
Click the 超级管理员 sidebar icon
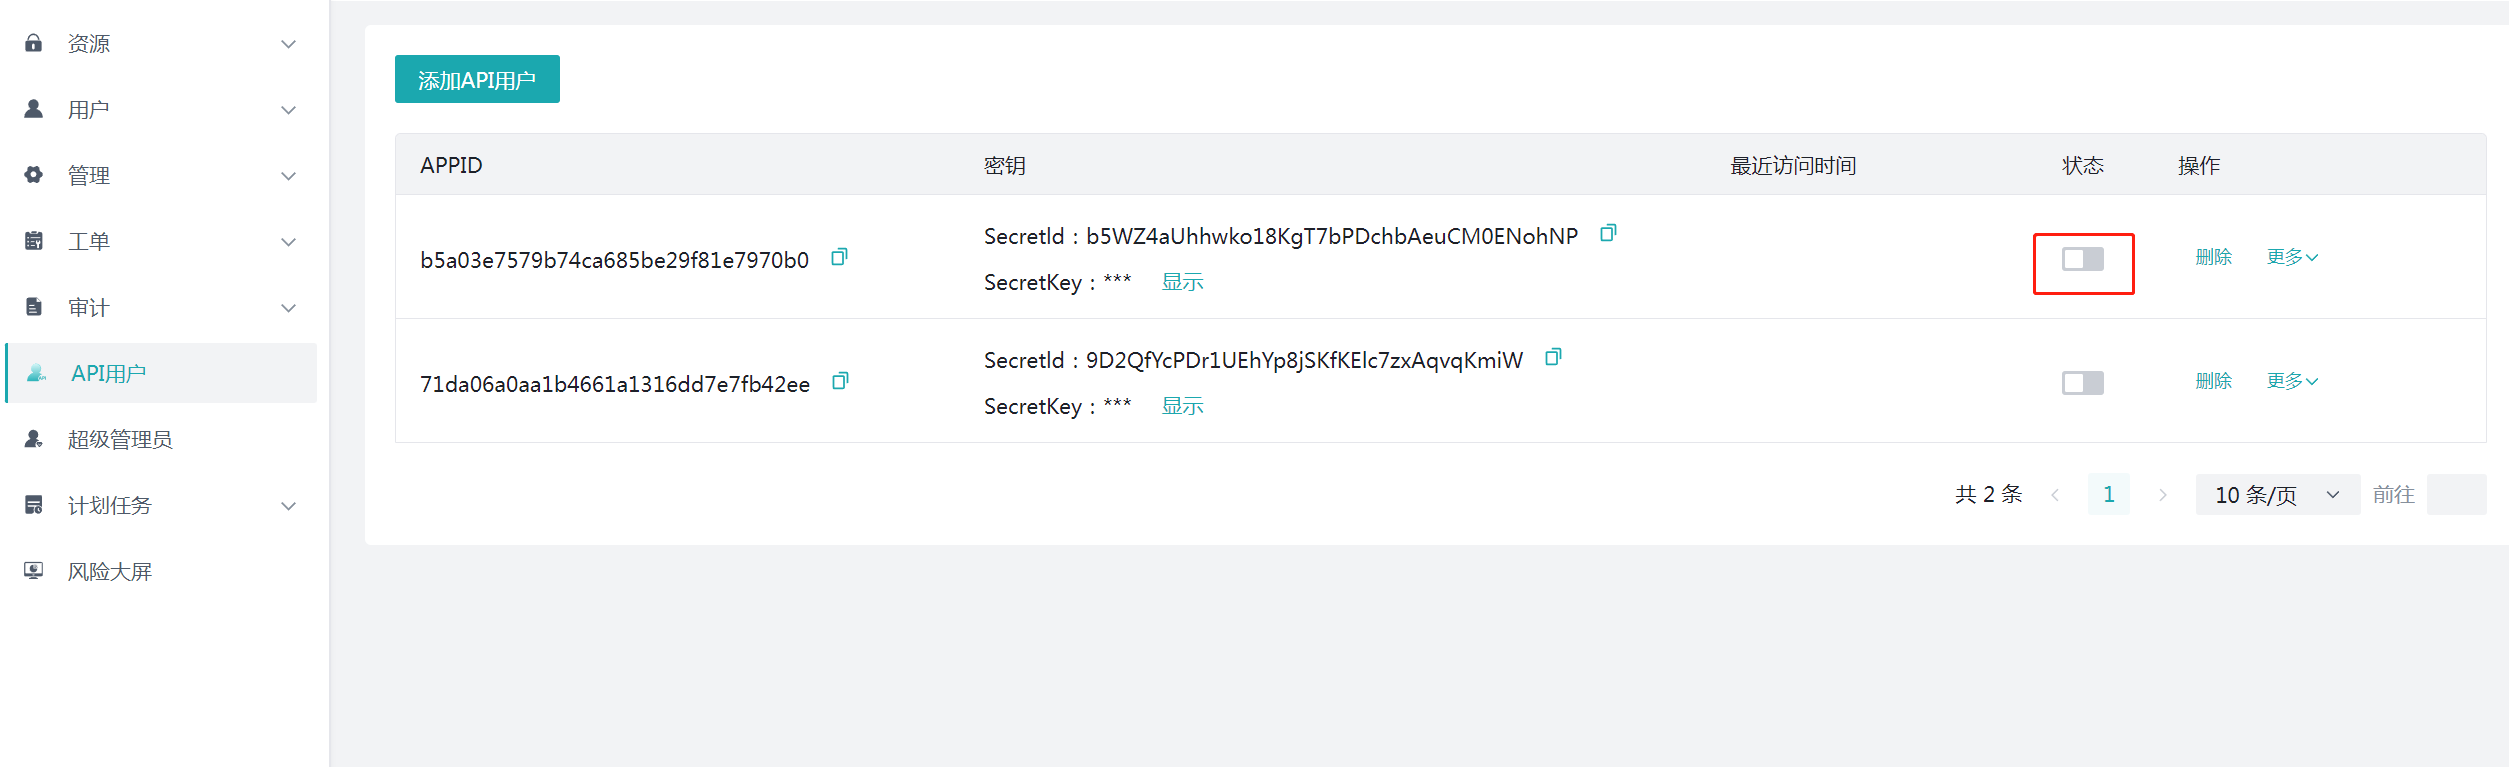click(x=34, y=439)
